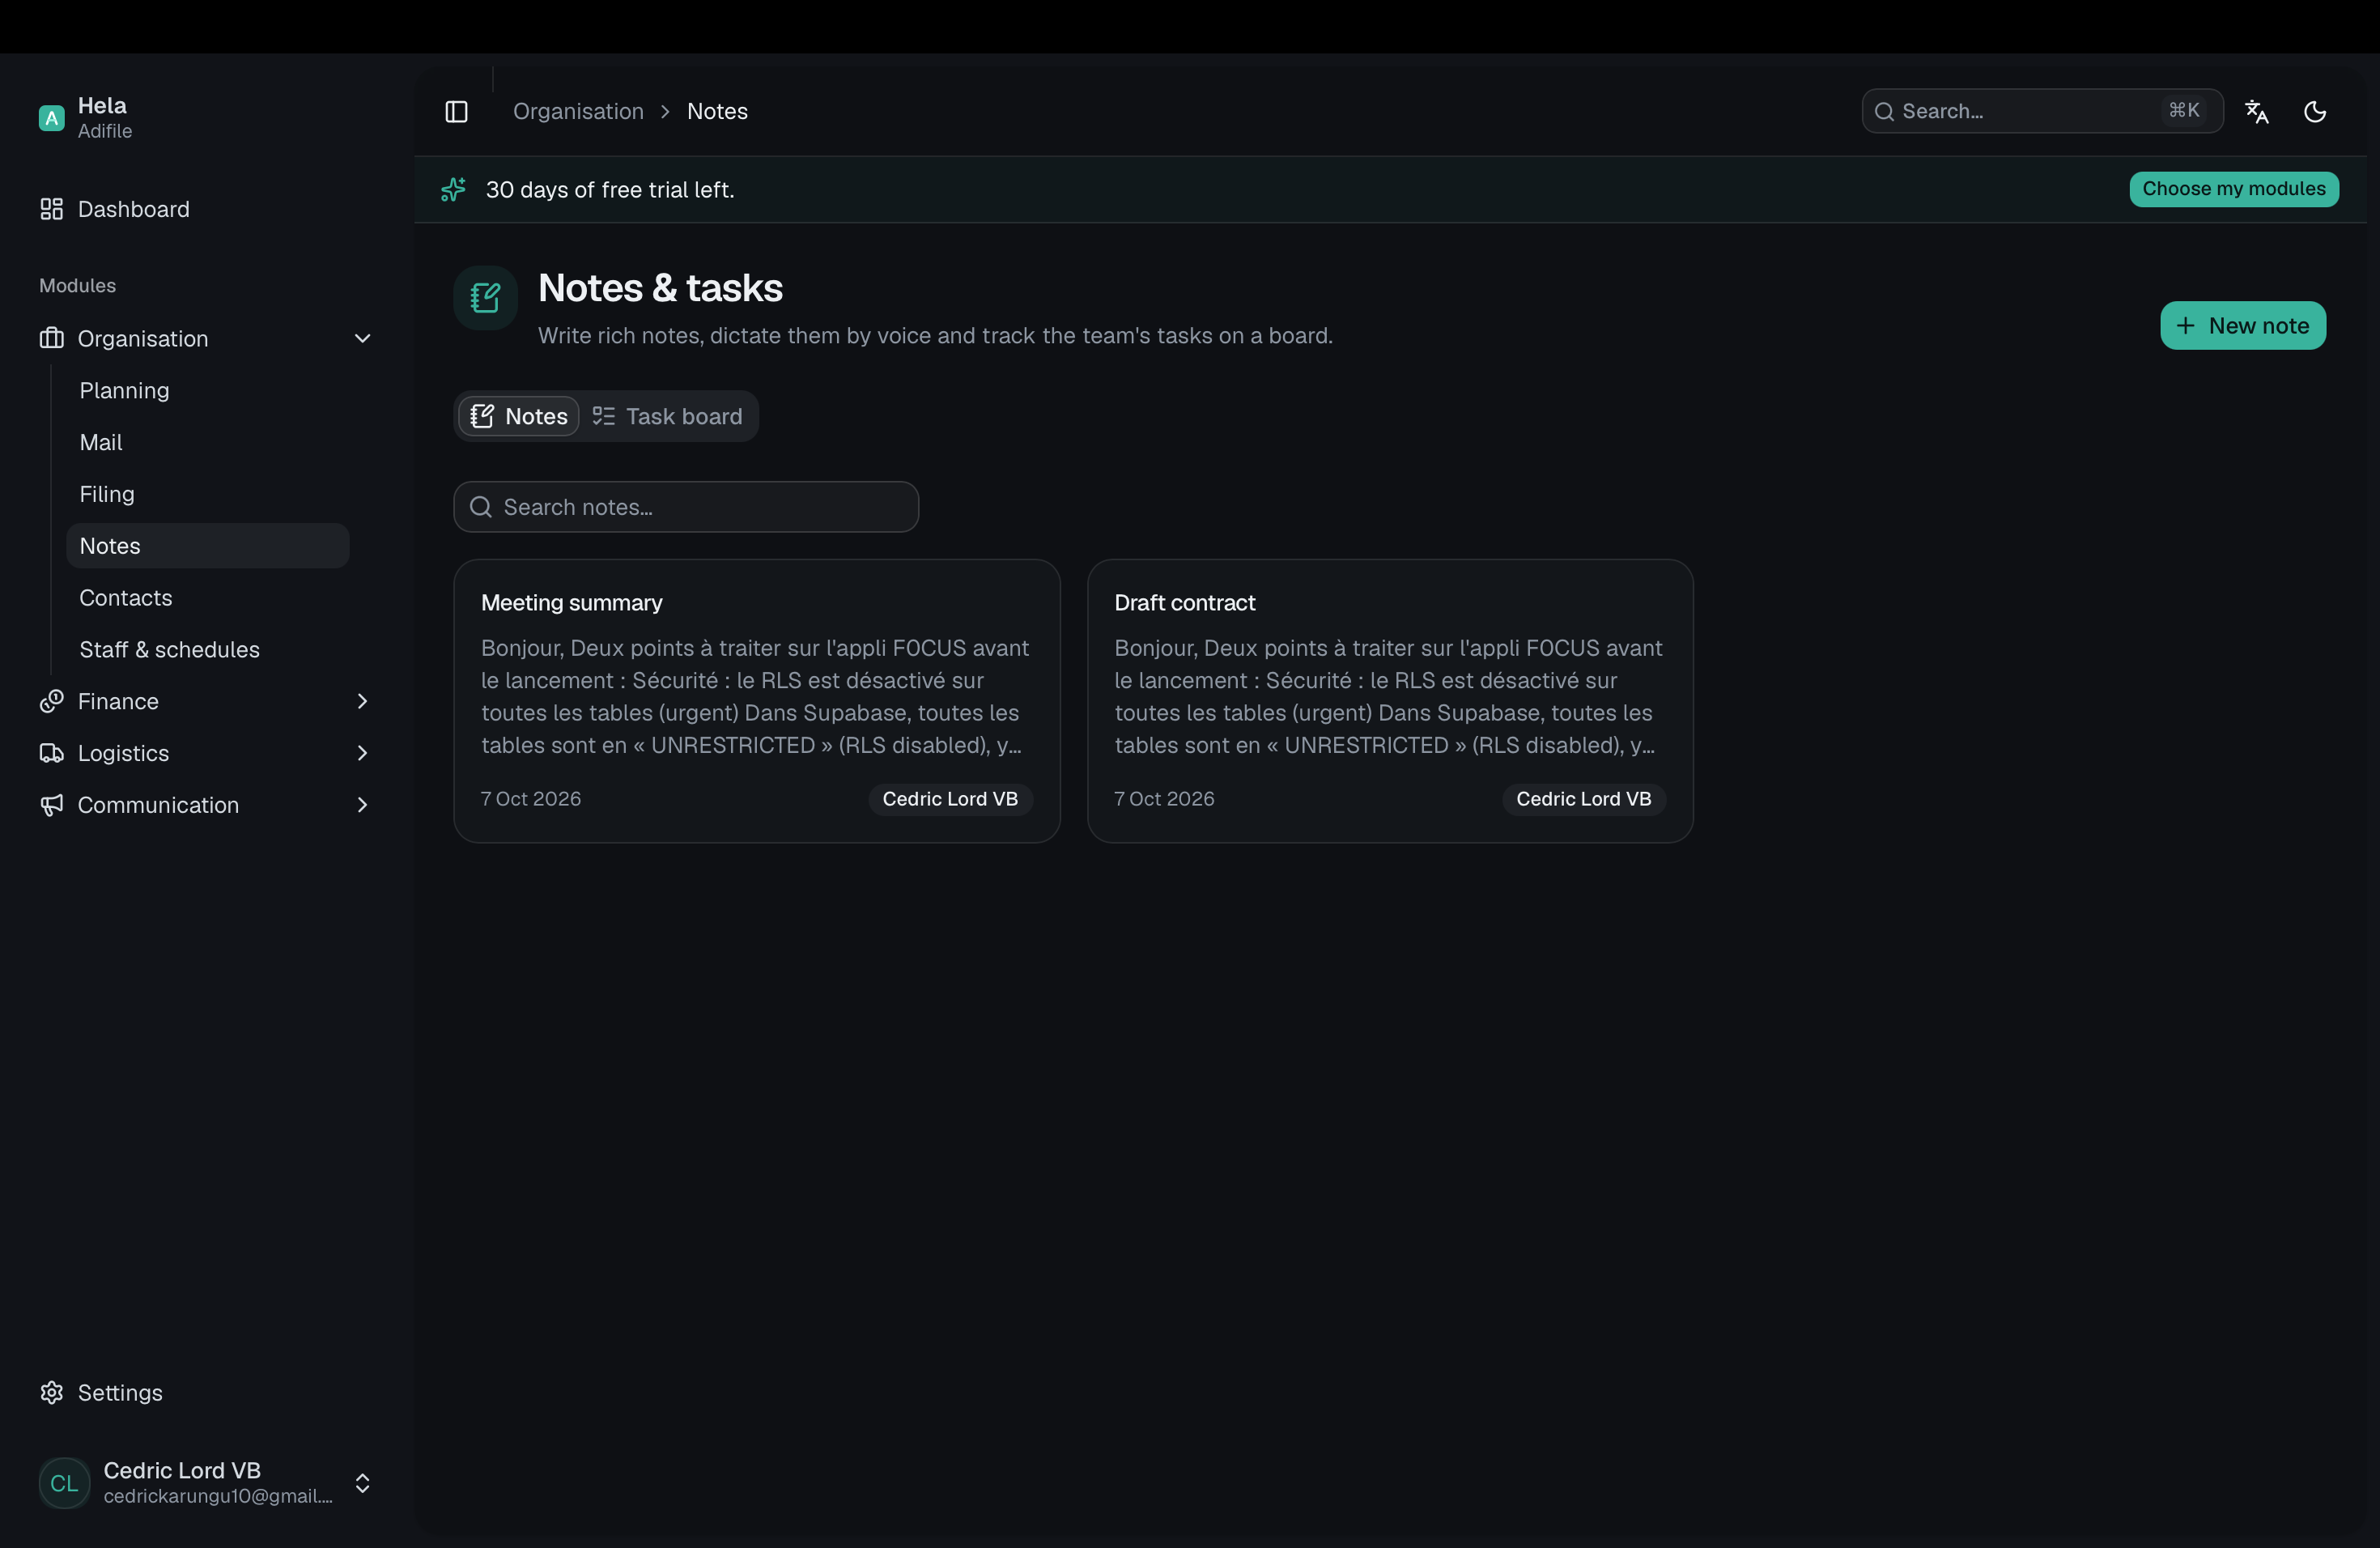Click the Logistics truck icon
The width and height of the screenshot is (2380, 1548).
(x=51, y=753)
